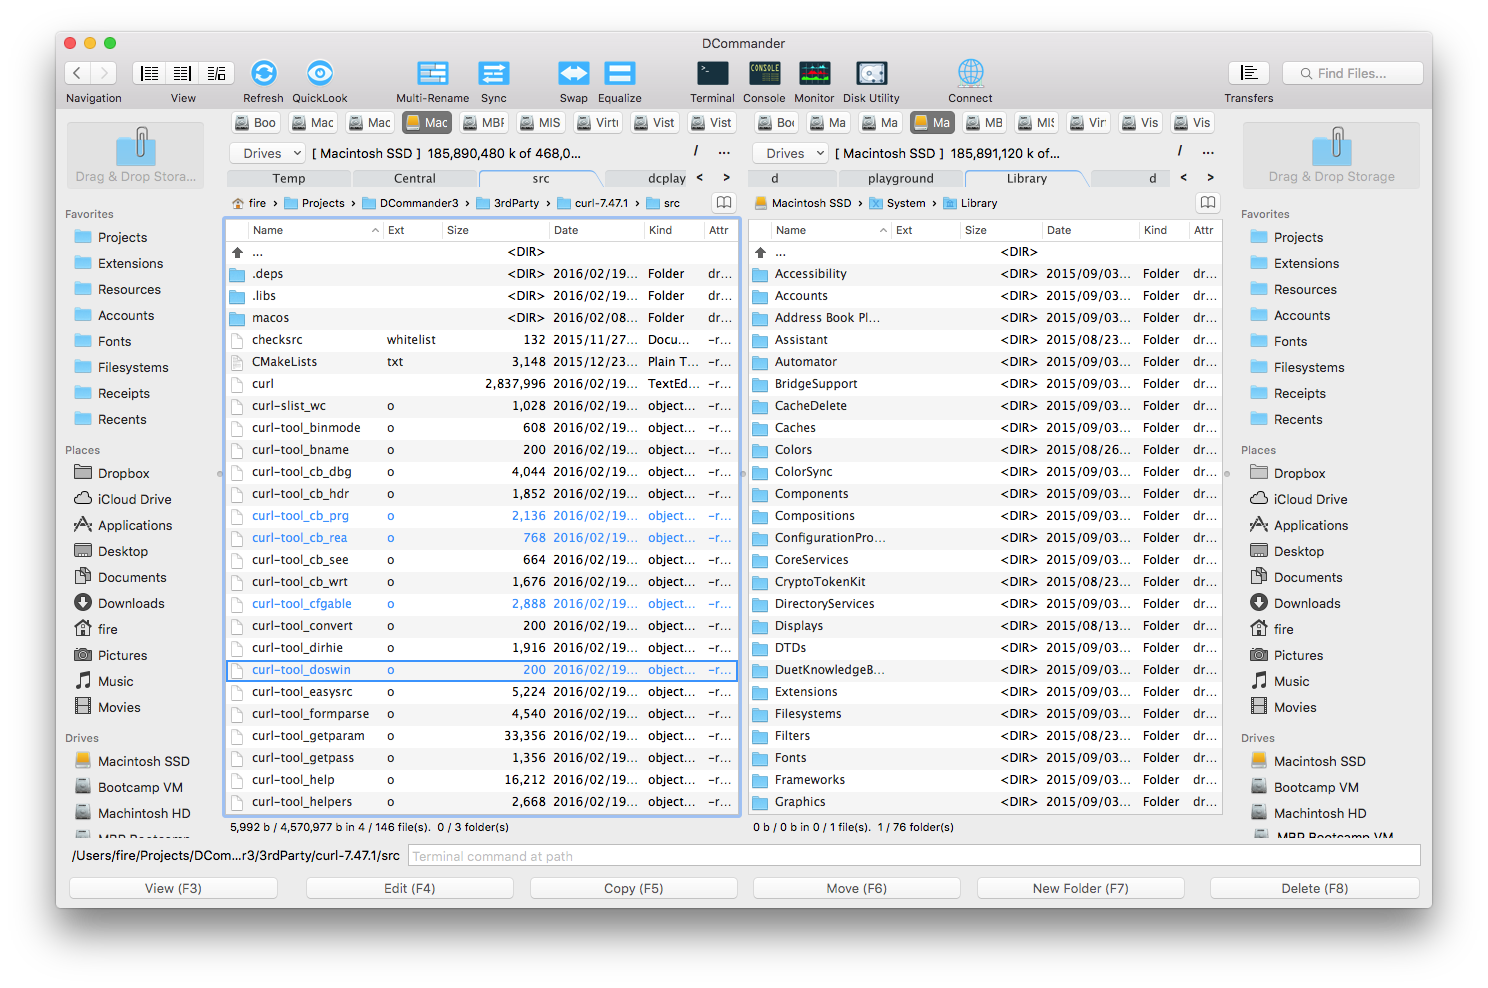1488x988 pixels.
Task: Select left panel src tab
Action: click(x=541, y=179)
